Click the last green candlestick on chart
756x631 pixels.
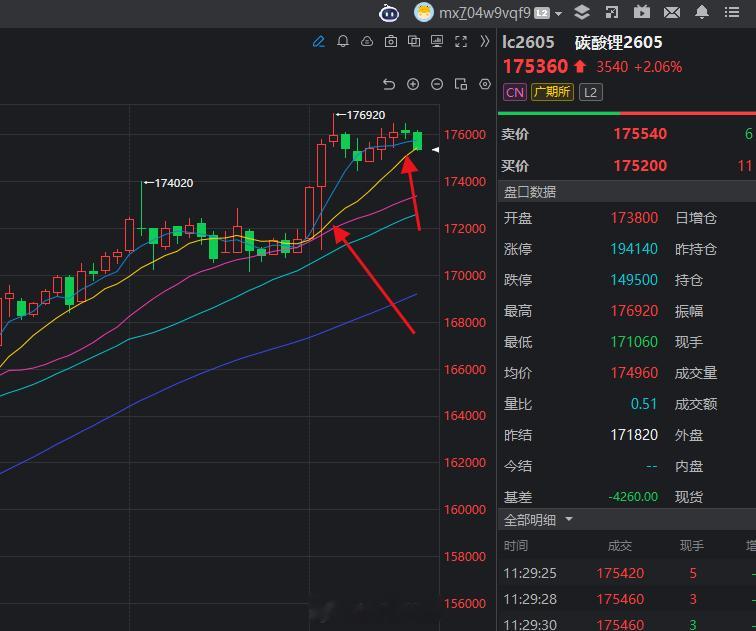click(x=417, y=140)
